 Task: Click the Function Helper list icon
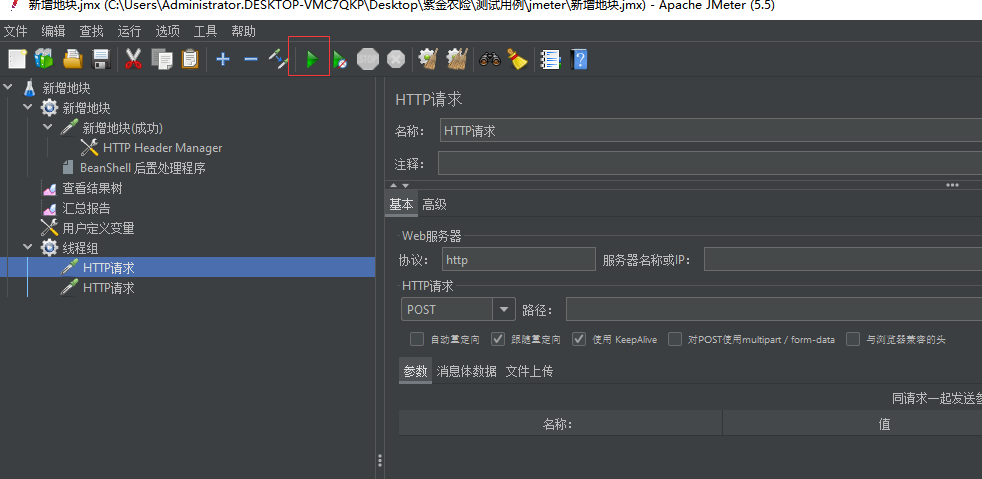click(x=549, y=60)
